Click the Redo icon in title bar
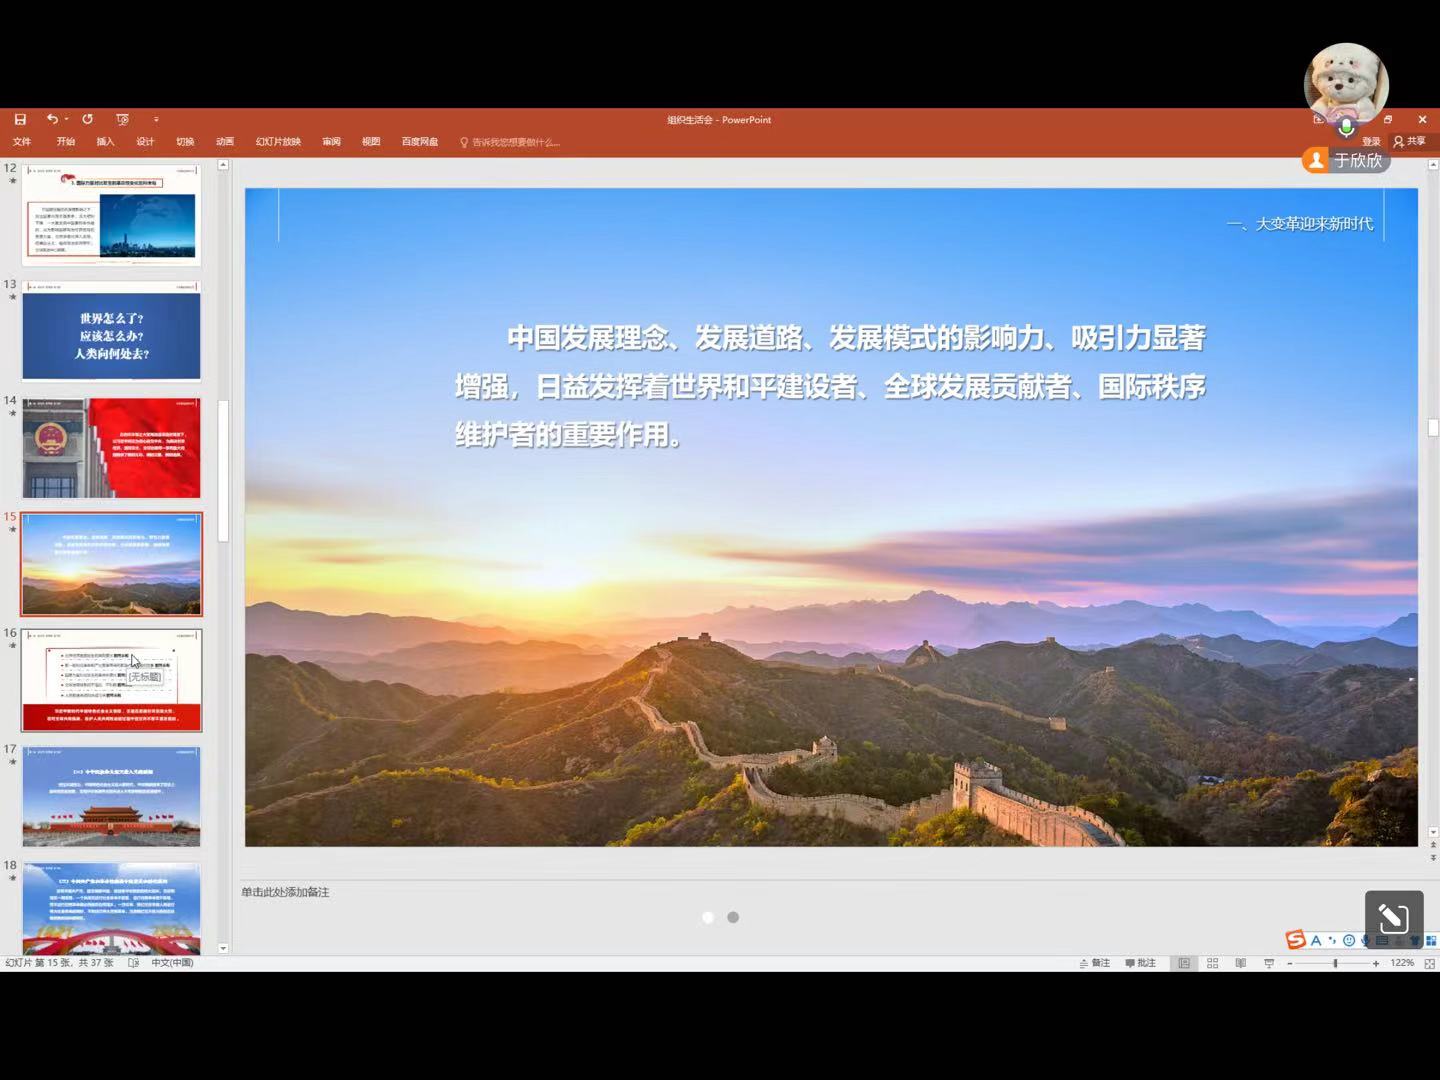 (x=88, y=119)
